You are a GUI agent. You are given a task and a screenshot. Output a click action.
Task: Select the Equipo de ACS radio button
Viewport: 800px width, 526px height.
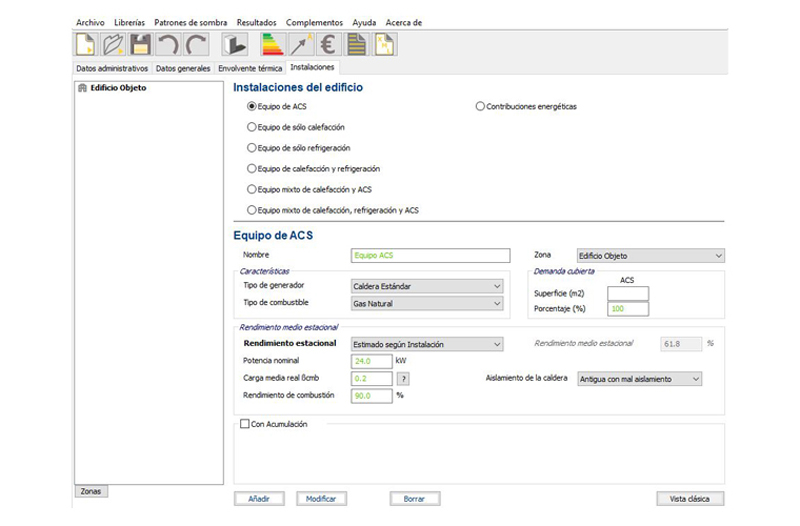pyautogui.click(x=252, y=106)
